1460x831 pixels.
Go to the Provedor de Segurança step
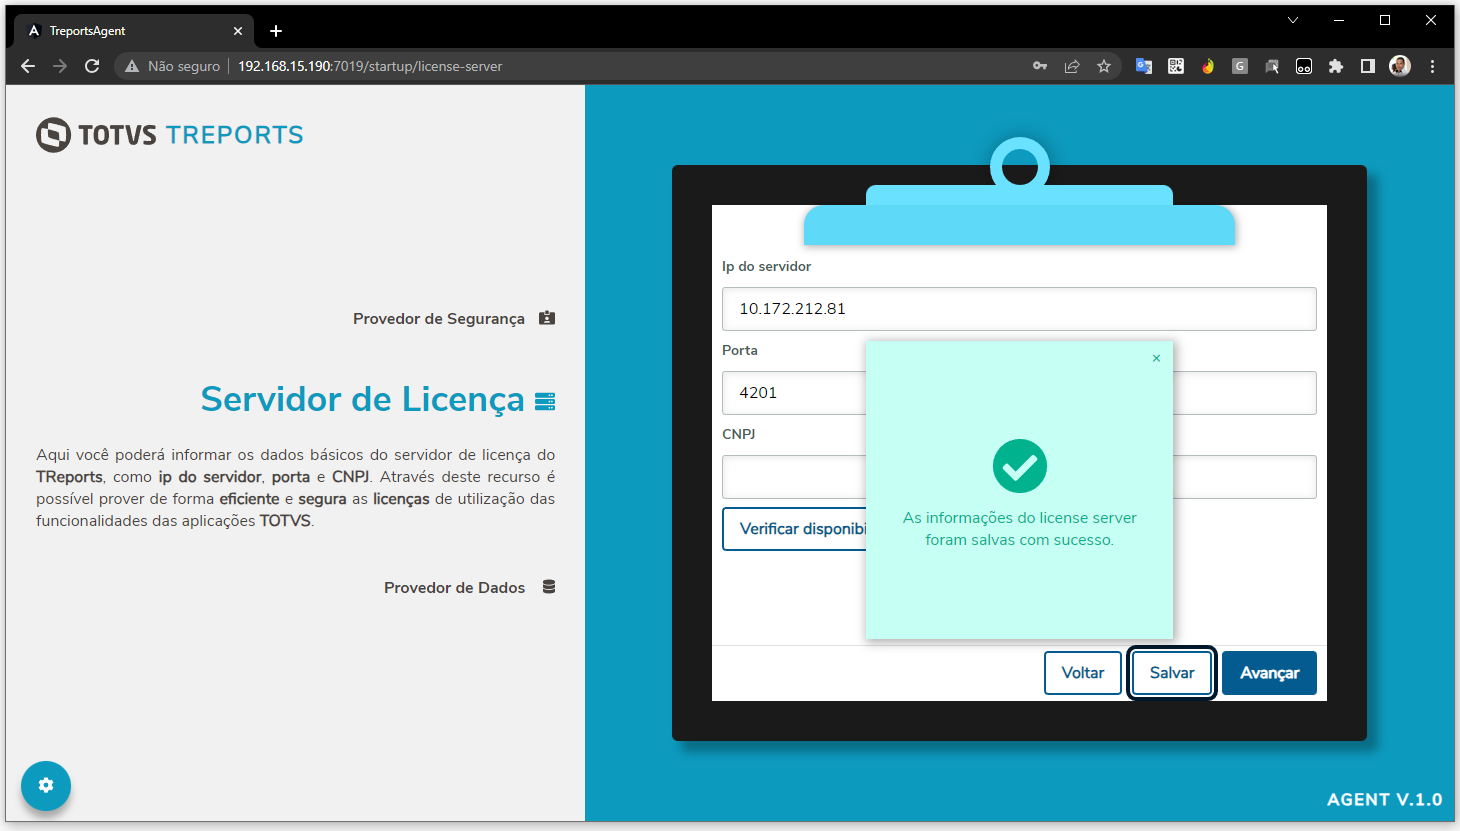454,318
